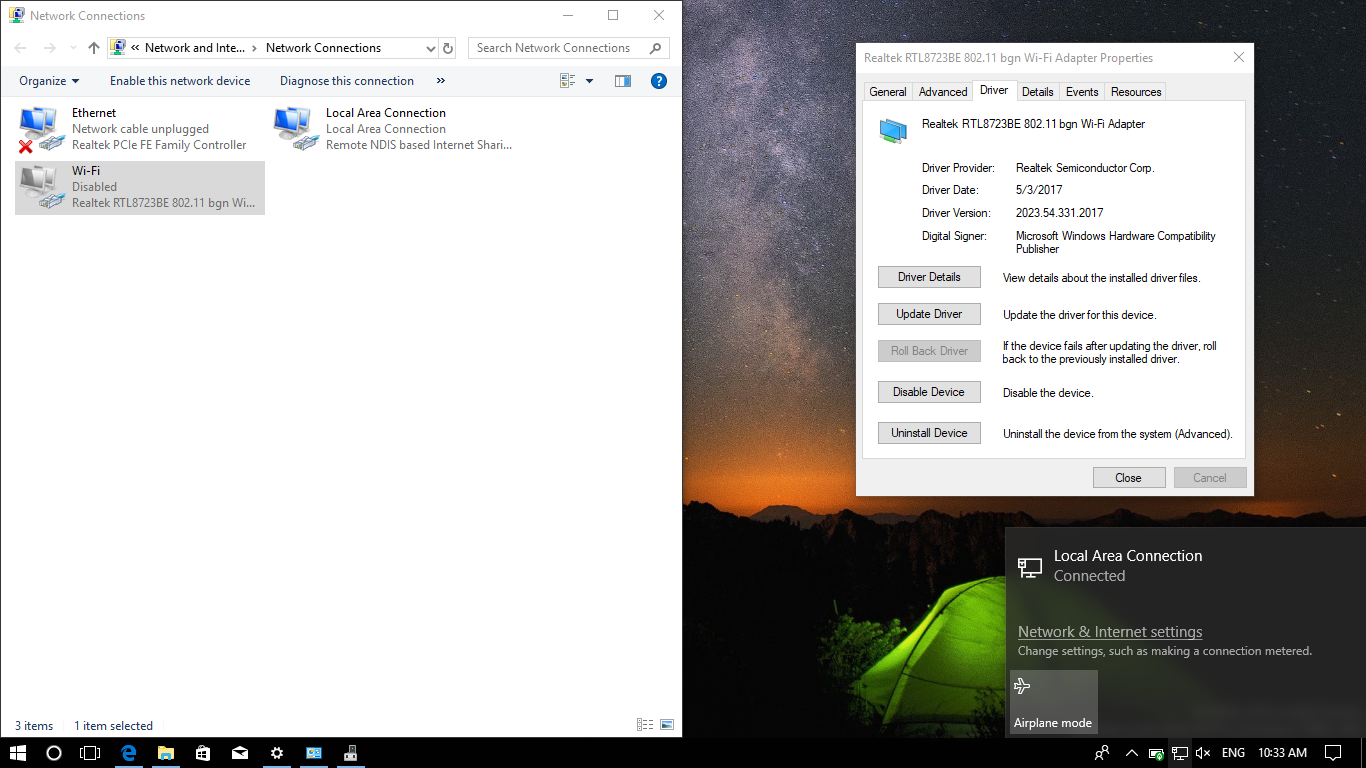
Task: Select the Ethernet network adapter icon
Action: [x=40, y=129]
